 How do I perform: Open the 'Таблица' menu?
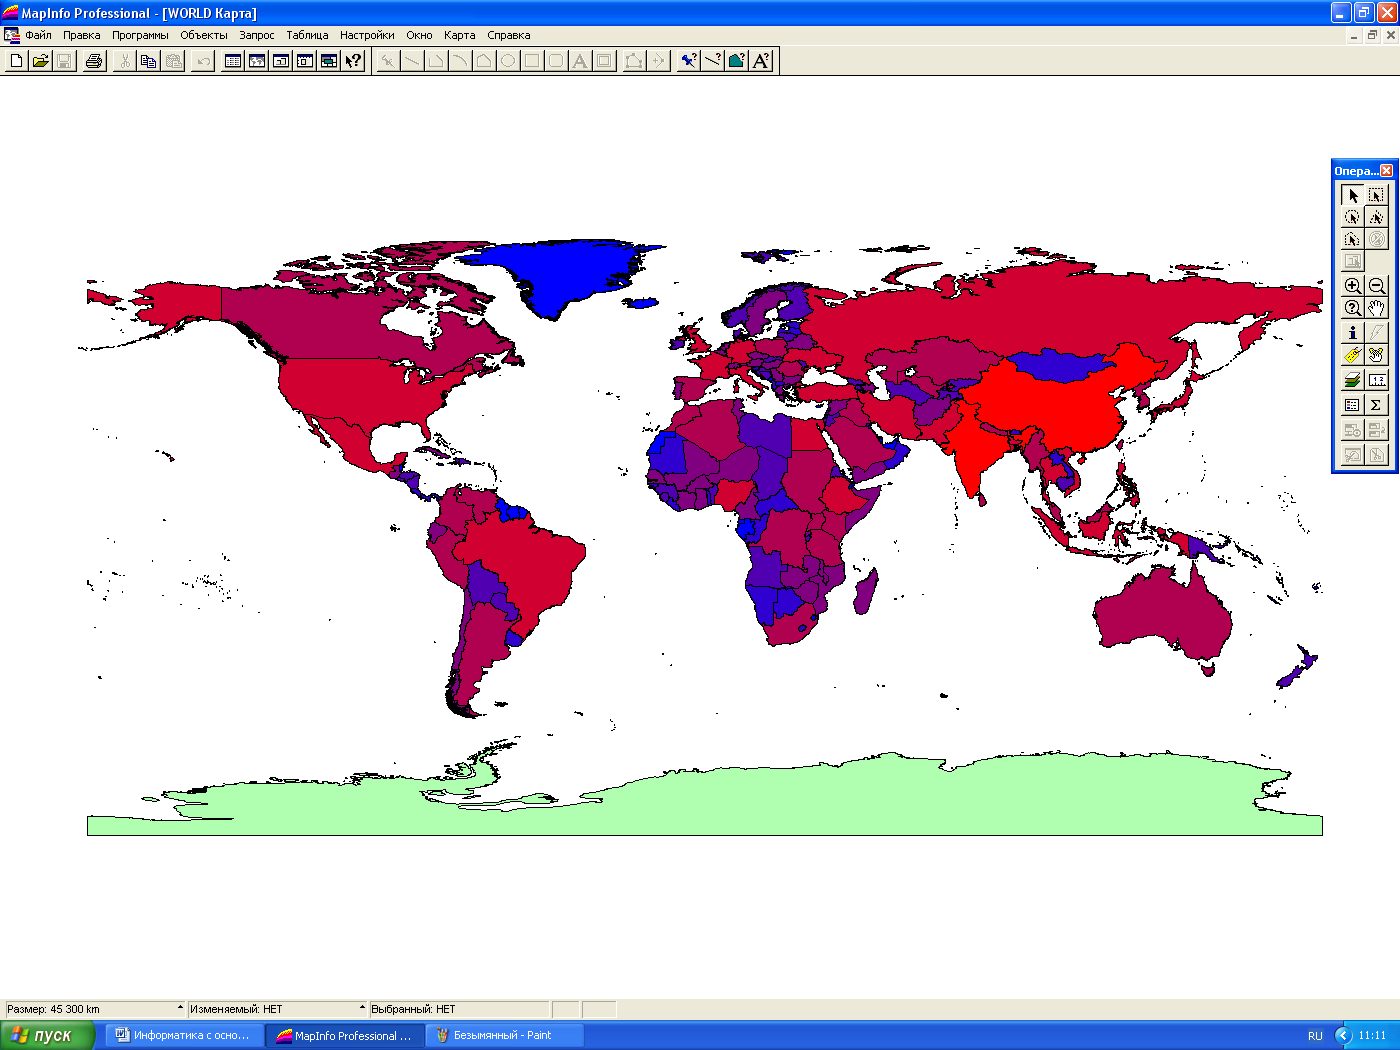point(307,35)
